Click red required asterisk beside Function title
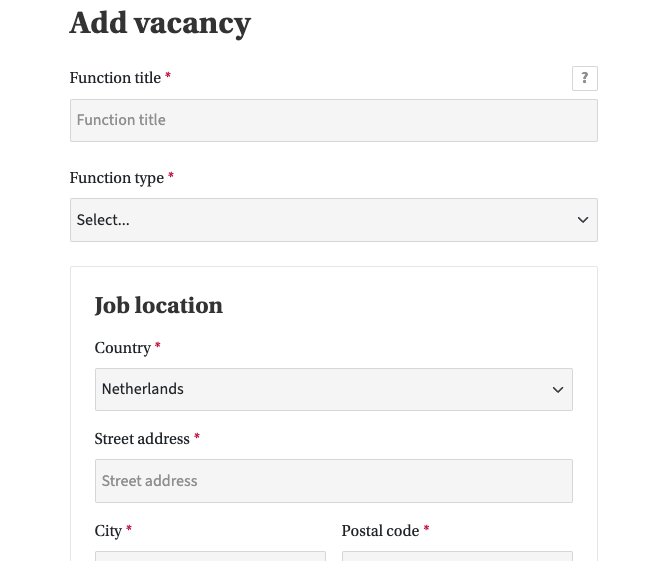 (x=168, y=77)
